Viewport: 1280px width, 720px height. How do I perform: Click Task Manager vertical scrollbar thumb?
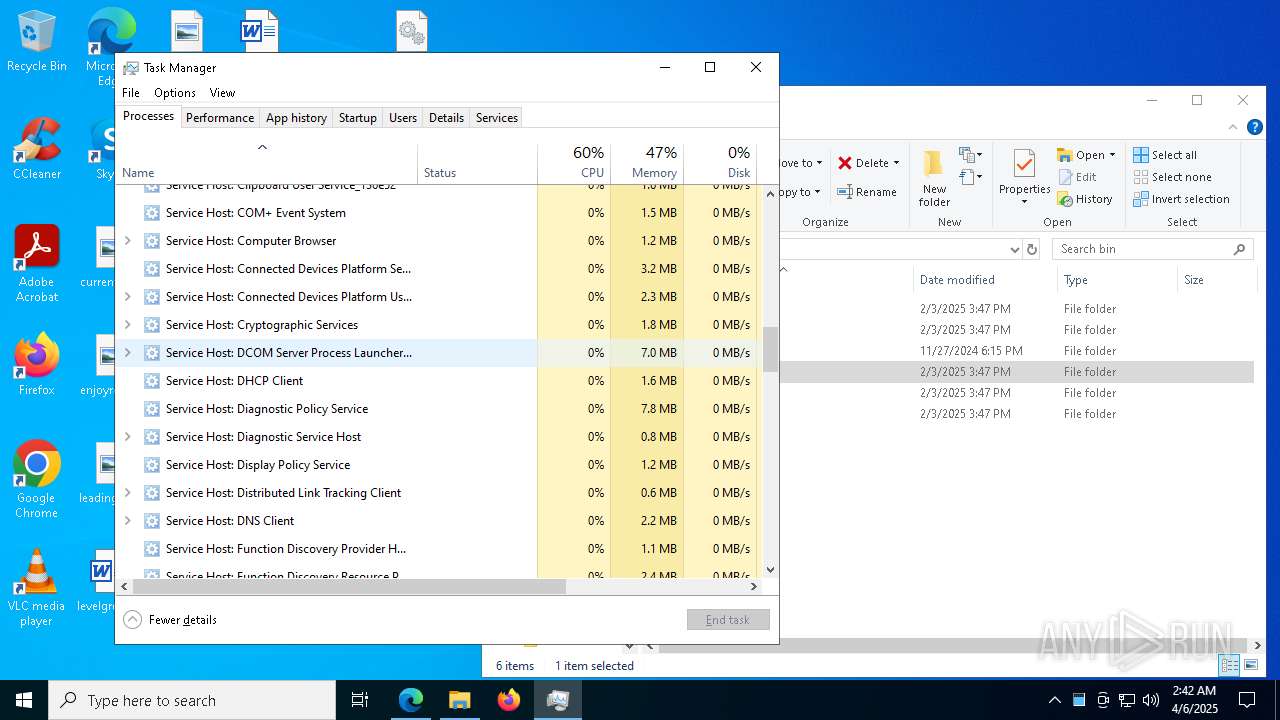(770, 349)
